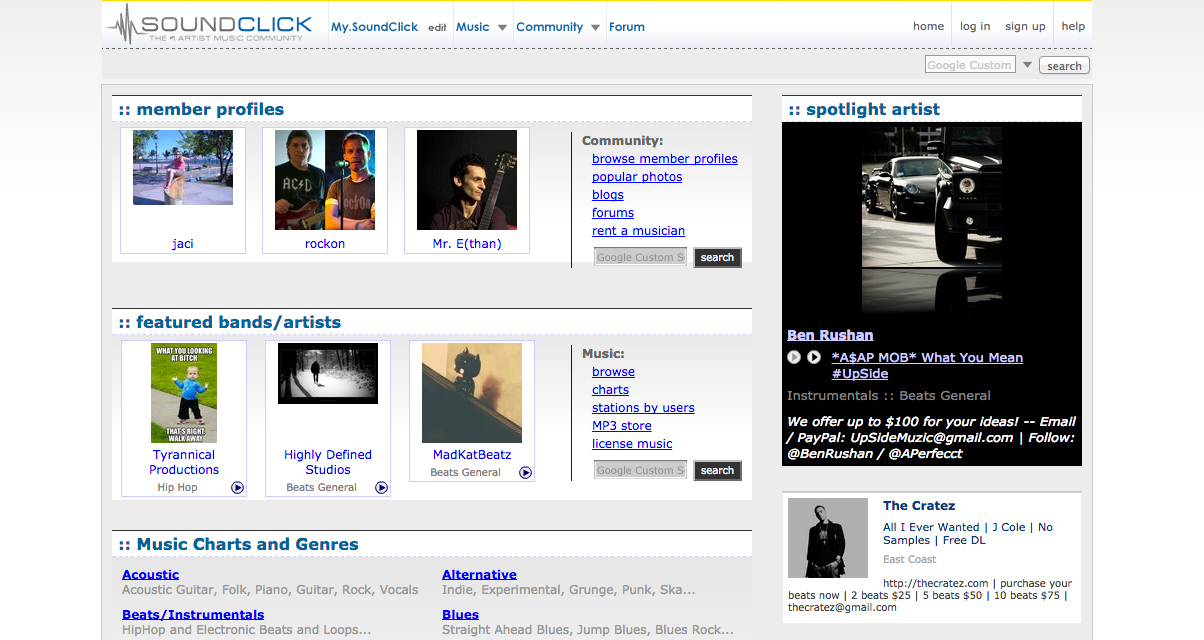Click white play icon beside A$AP MOB song
The image size is (1204, 640).
[814, 357]
